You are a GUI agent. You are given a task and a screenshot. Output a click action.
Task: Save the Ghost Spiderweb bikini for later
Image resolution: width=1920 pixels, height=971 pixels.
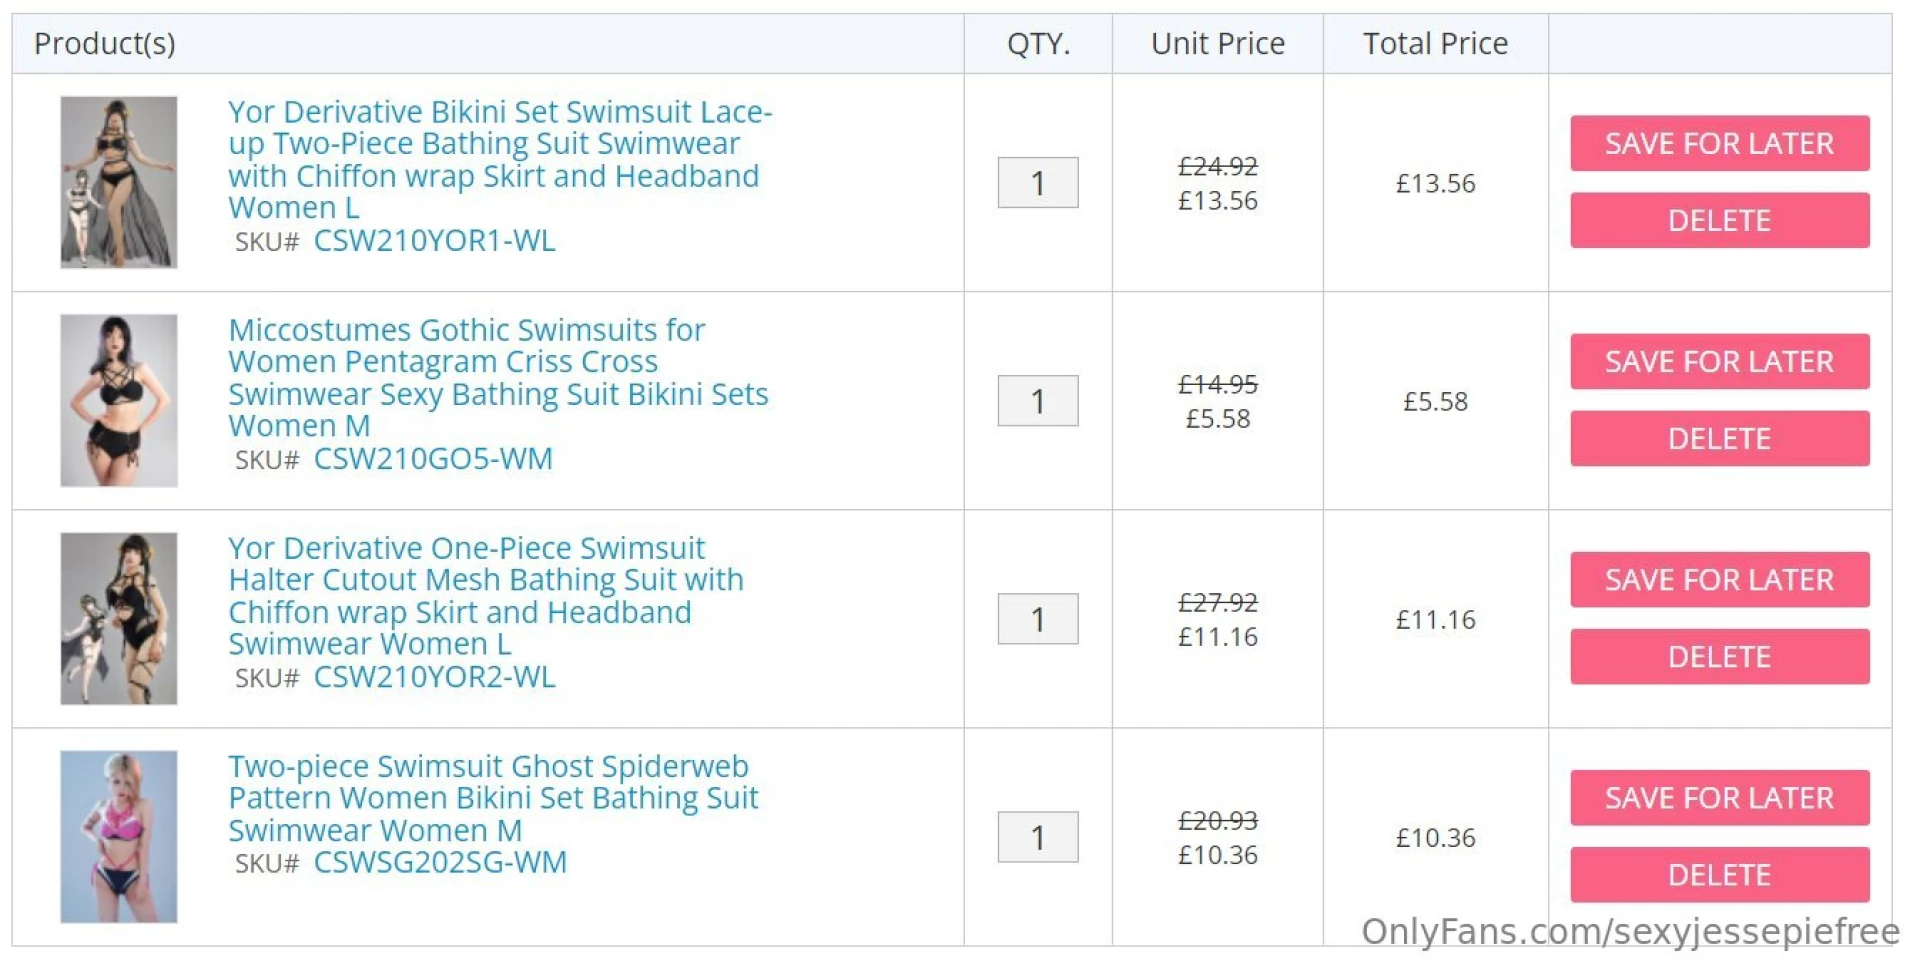(x=1718, y=797)
